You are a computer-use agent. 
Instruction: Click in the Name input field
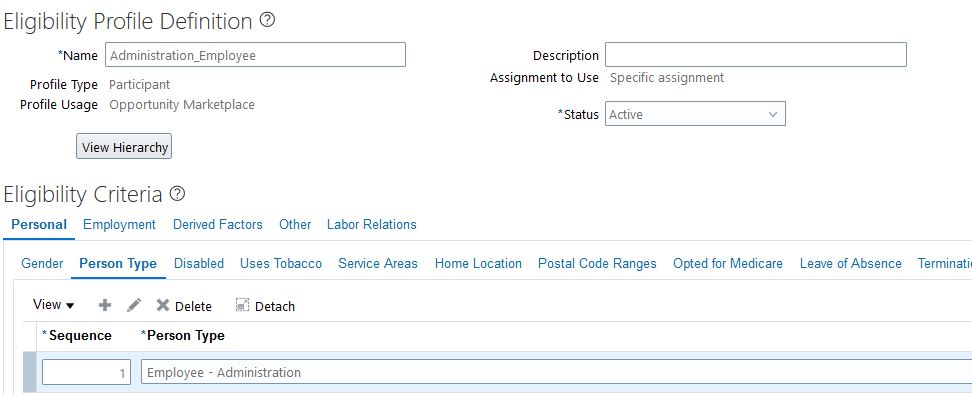tap(255, 55)
